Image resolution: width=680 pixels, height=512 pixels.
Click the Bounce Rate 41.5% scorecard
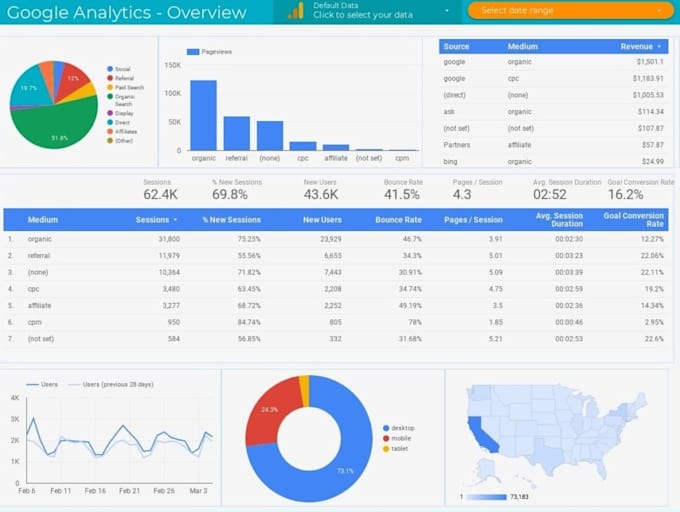coord(402,190)
